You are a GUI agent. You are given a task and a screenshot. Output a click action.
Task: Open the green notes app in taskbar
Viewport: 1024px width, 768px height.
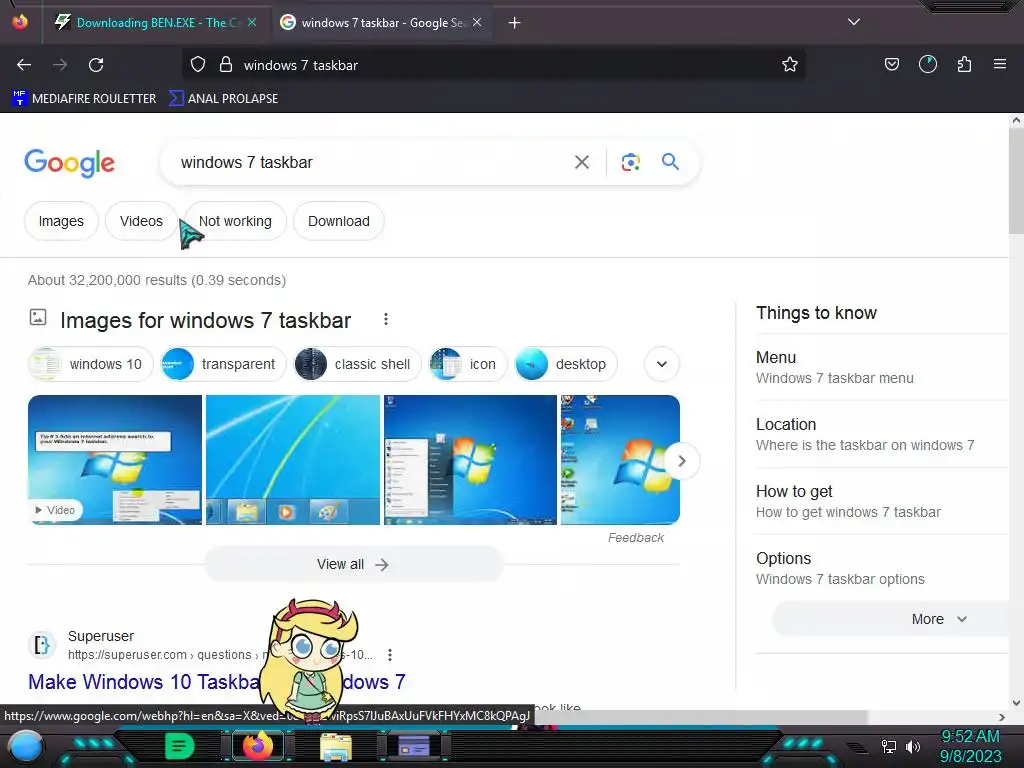pos(179,746)
